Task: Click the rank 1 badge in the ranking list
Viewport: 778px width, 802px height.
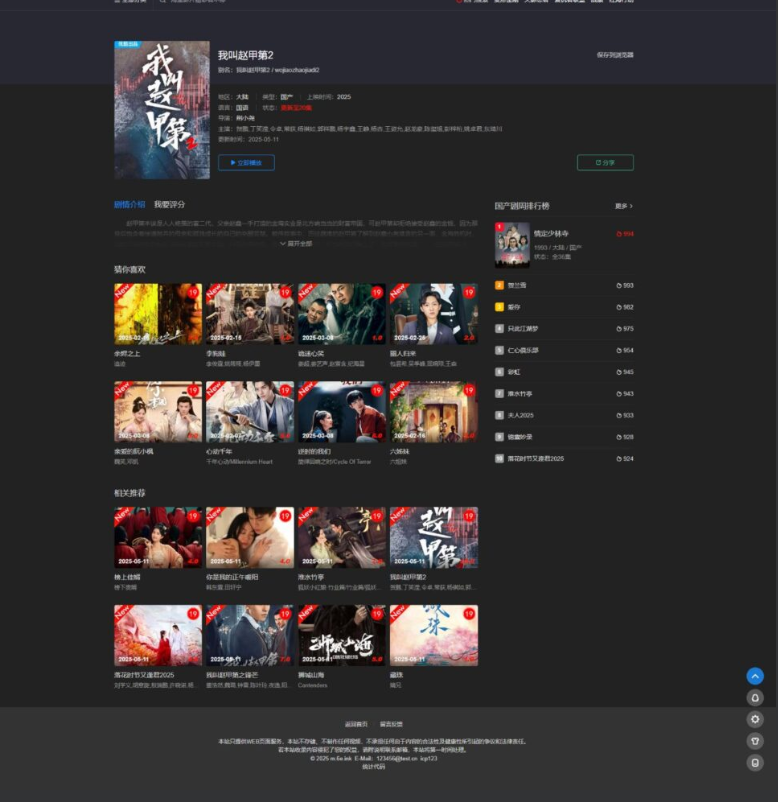Action: (499, 227)
